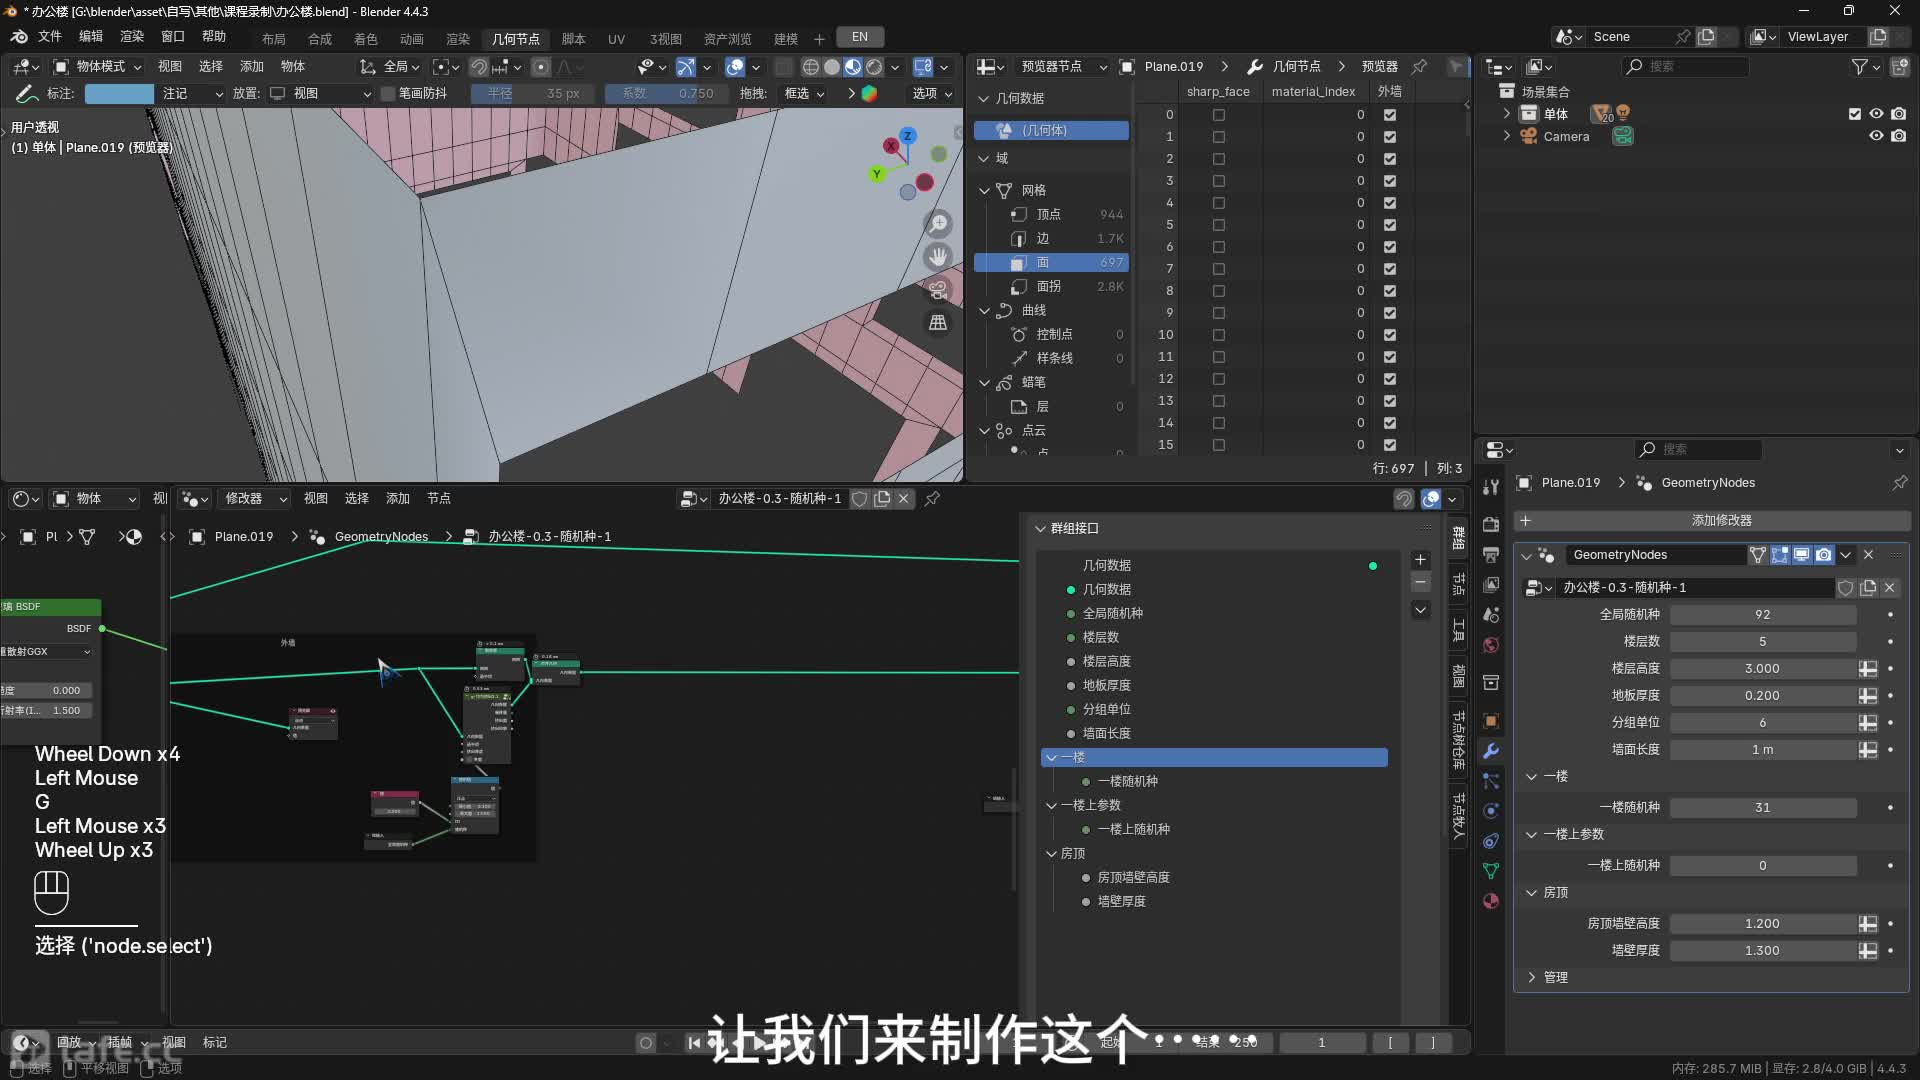Open the Material properties tab
Screen dimensions: 1920x1080
click(x=1491, y=901)
